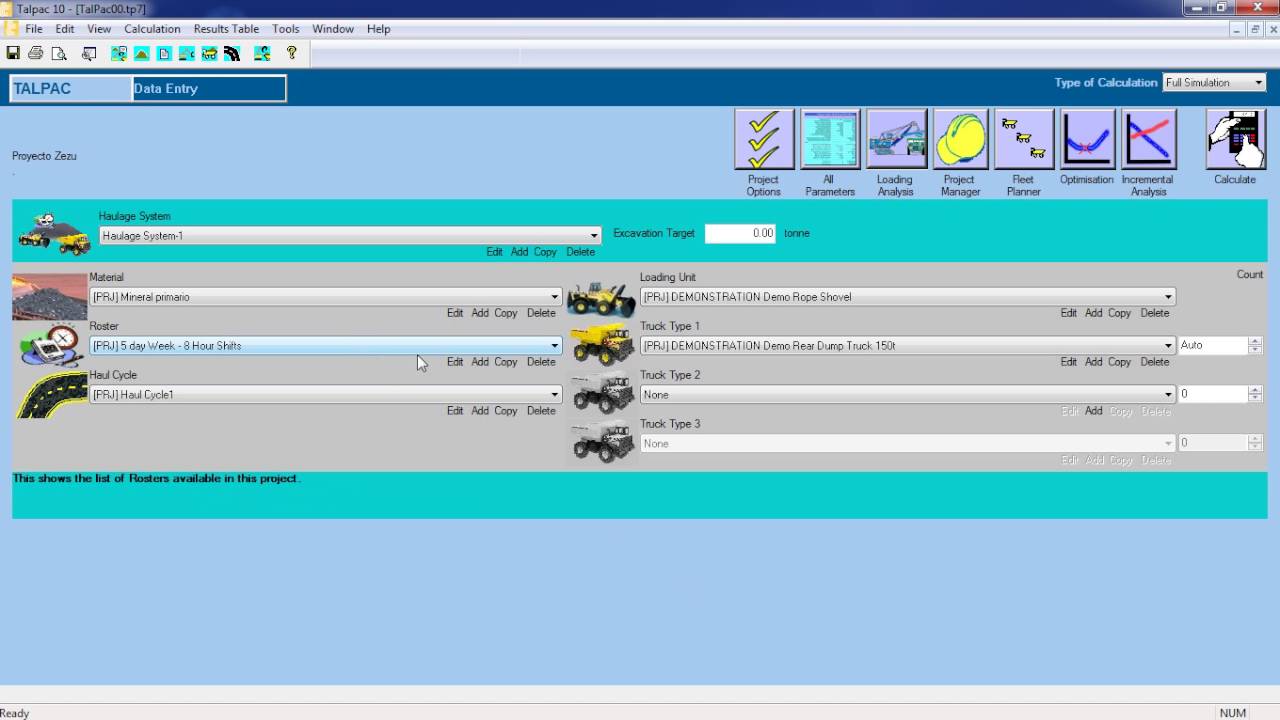Open the View menu
The height and width of the screenshot is (720, 1280).
(99, 29)
